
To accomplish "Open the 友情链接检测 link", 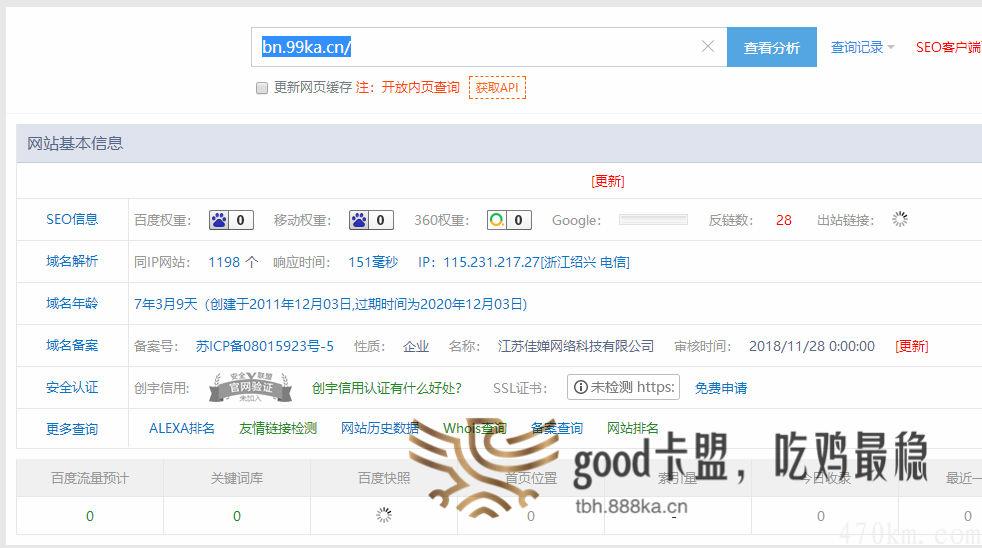I will (x=278, y=428).
